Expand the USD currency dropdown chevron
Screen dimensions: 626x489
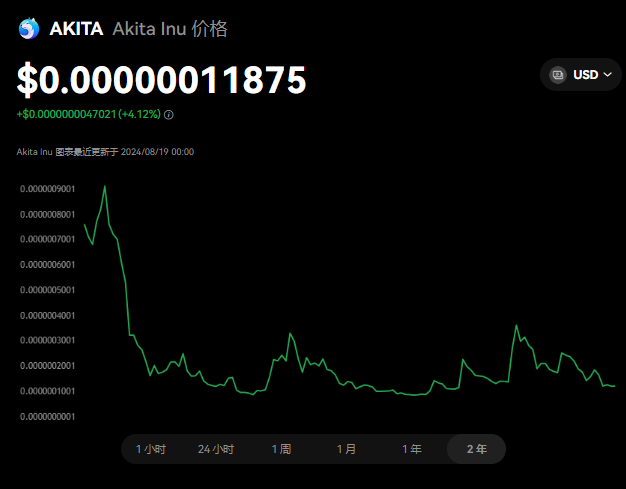pyautogui.click(x=607, y=75)
